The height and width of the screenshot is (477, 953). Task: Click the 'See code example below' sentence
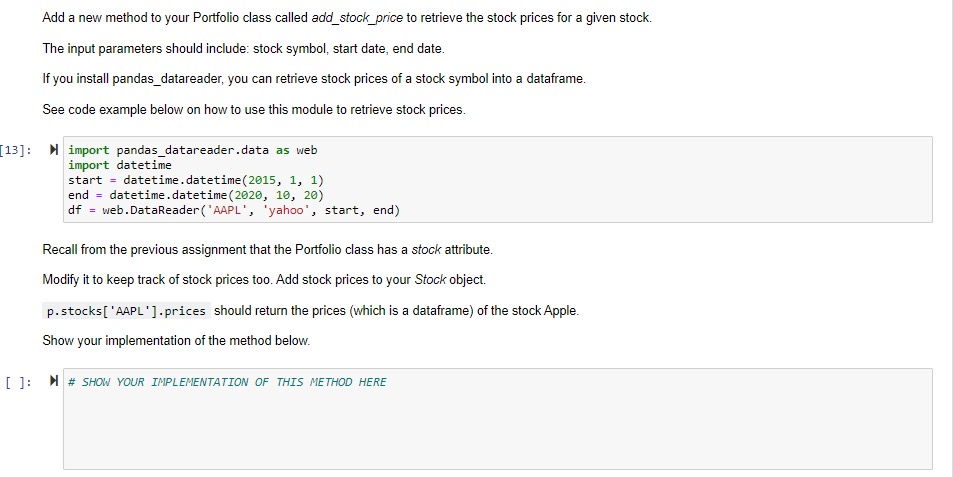(x=253, y=110)
